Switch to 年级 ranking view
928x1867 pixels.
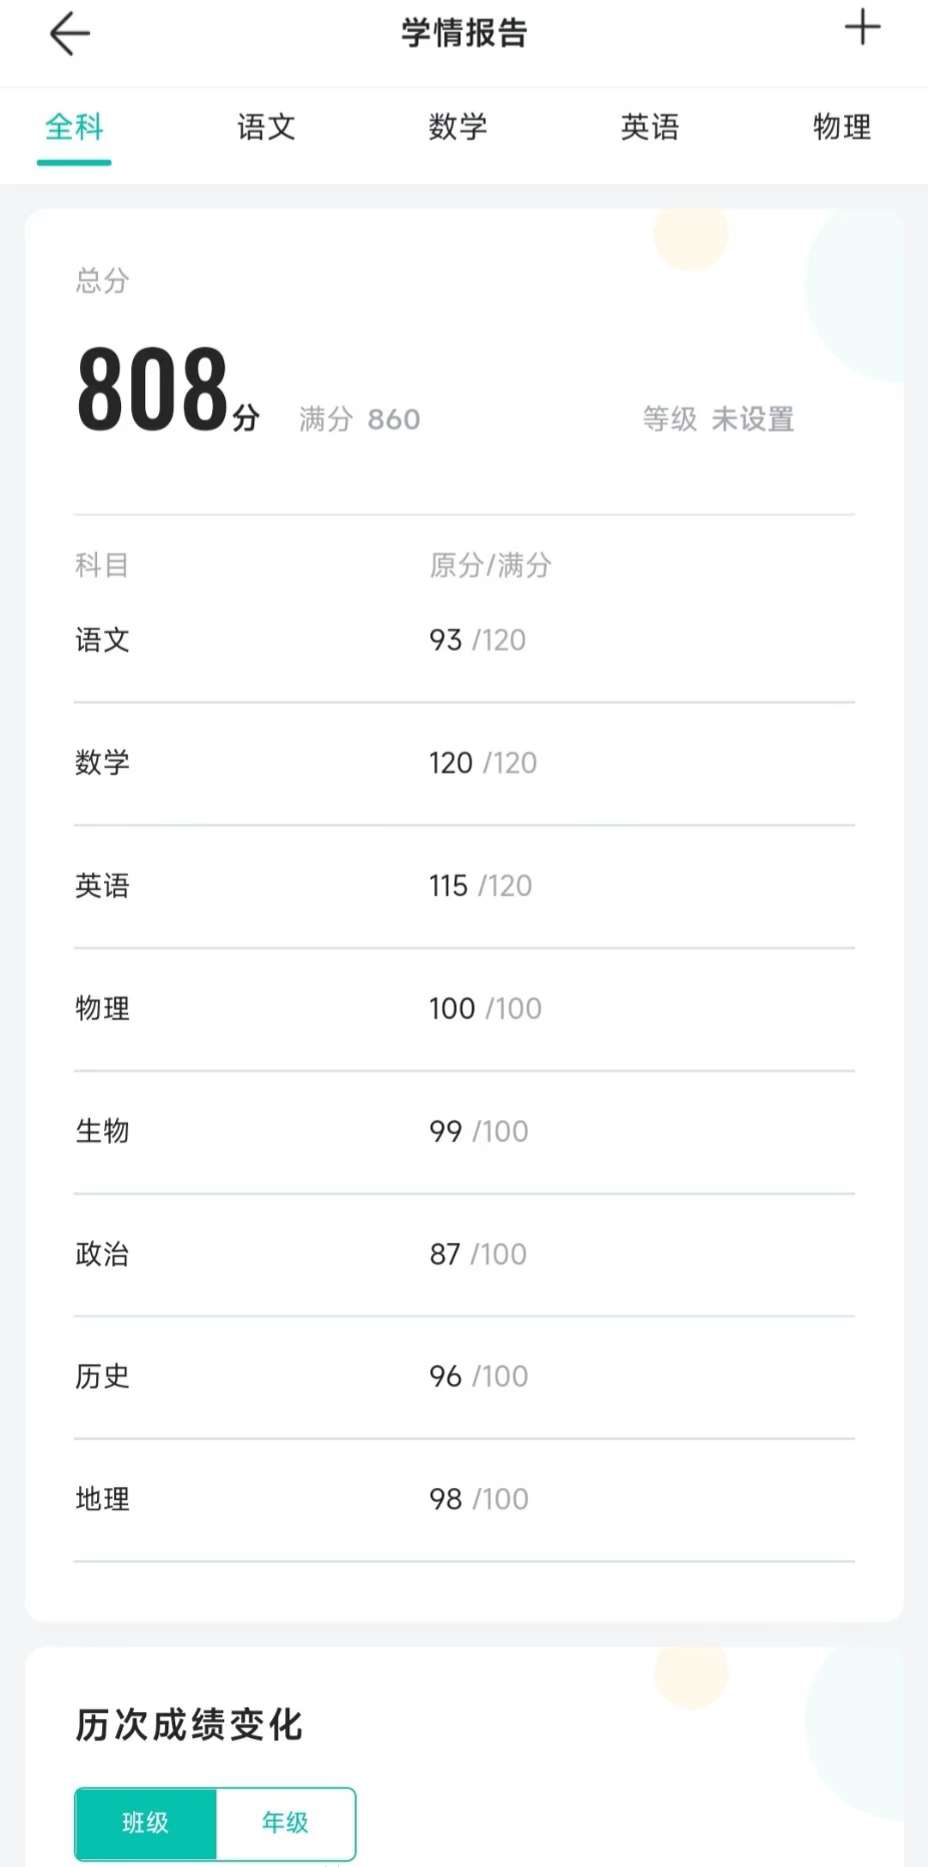[x=285, y=1823]
